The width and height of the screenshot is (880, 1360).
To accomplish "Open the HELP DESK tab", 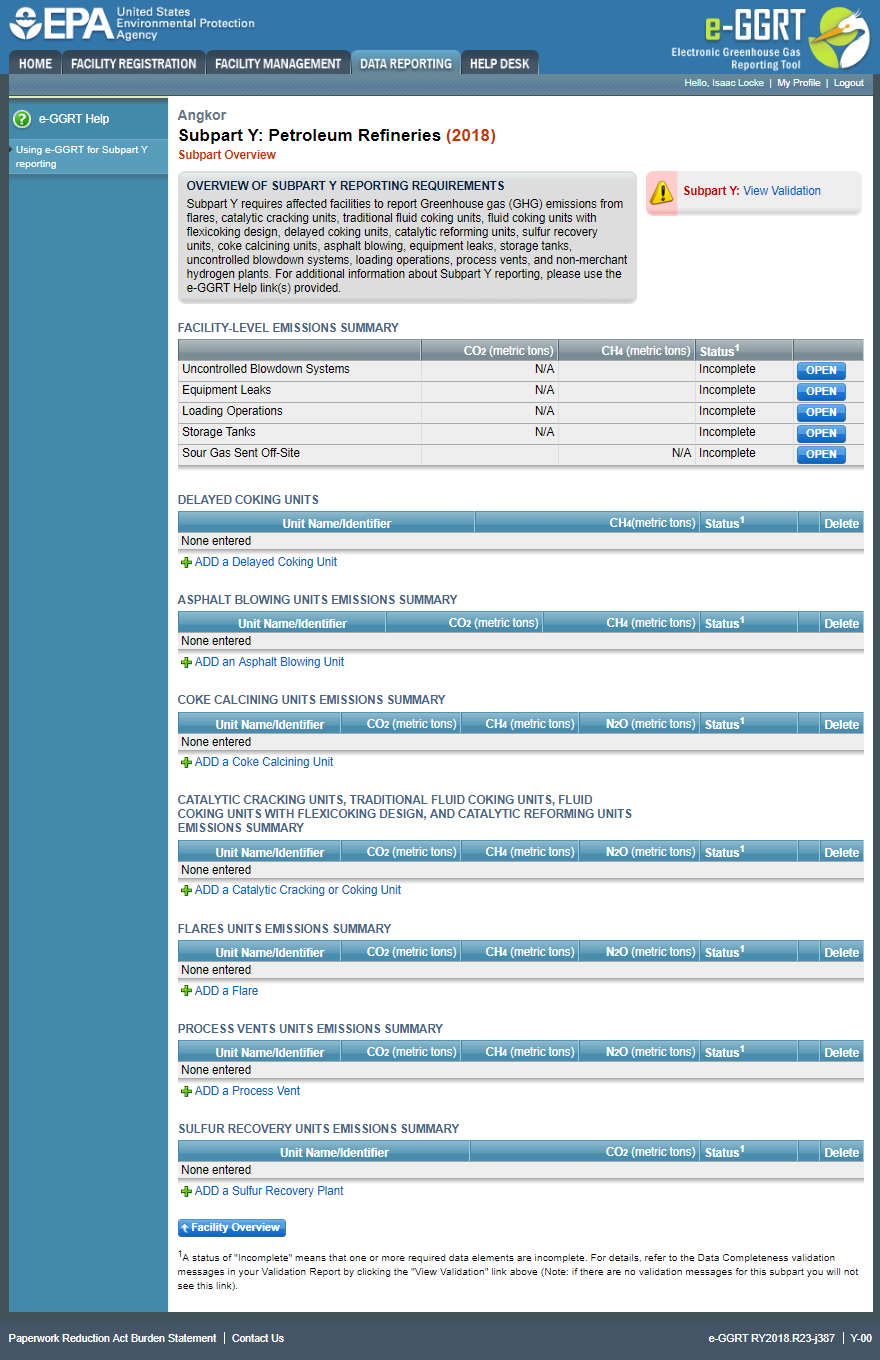I will coord(500,63).
